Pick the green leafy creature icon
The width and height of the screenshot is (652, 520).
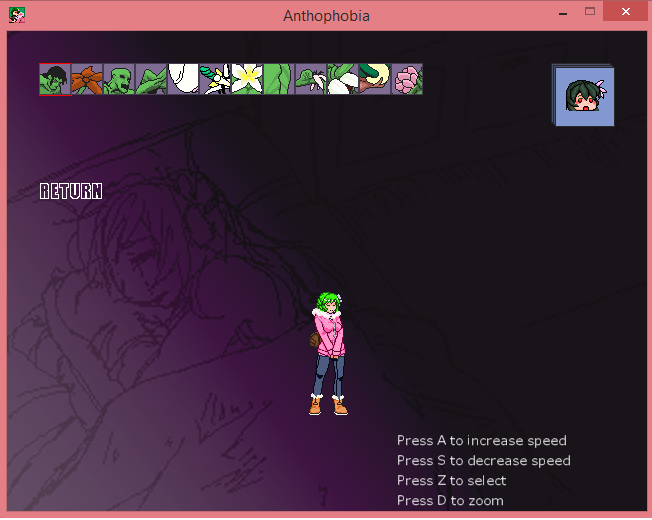pos(151,80)
